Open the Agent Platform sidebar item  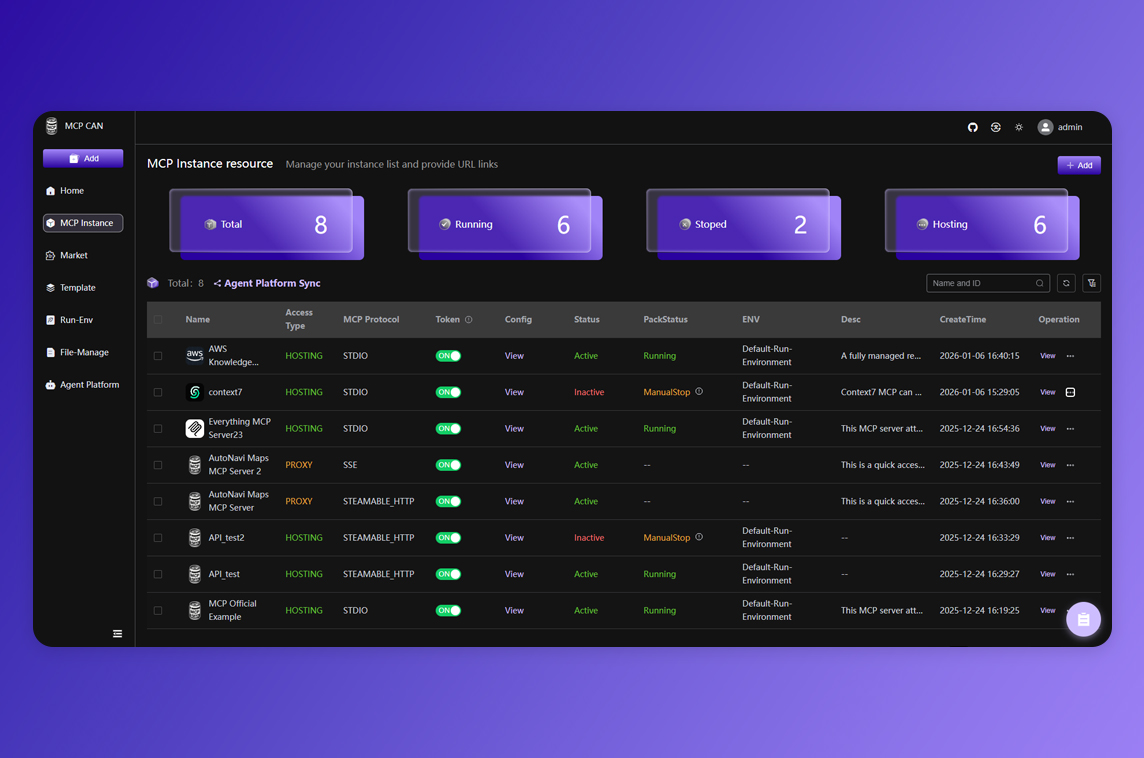coord(88,384)
